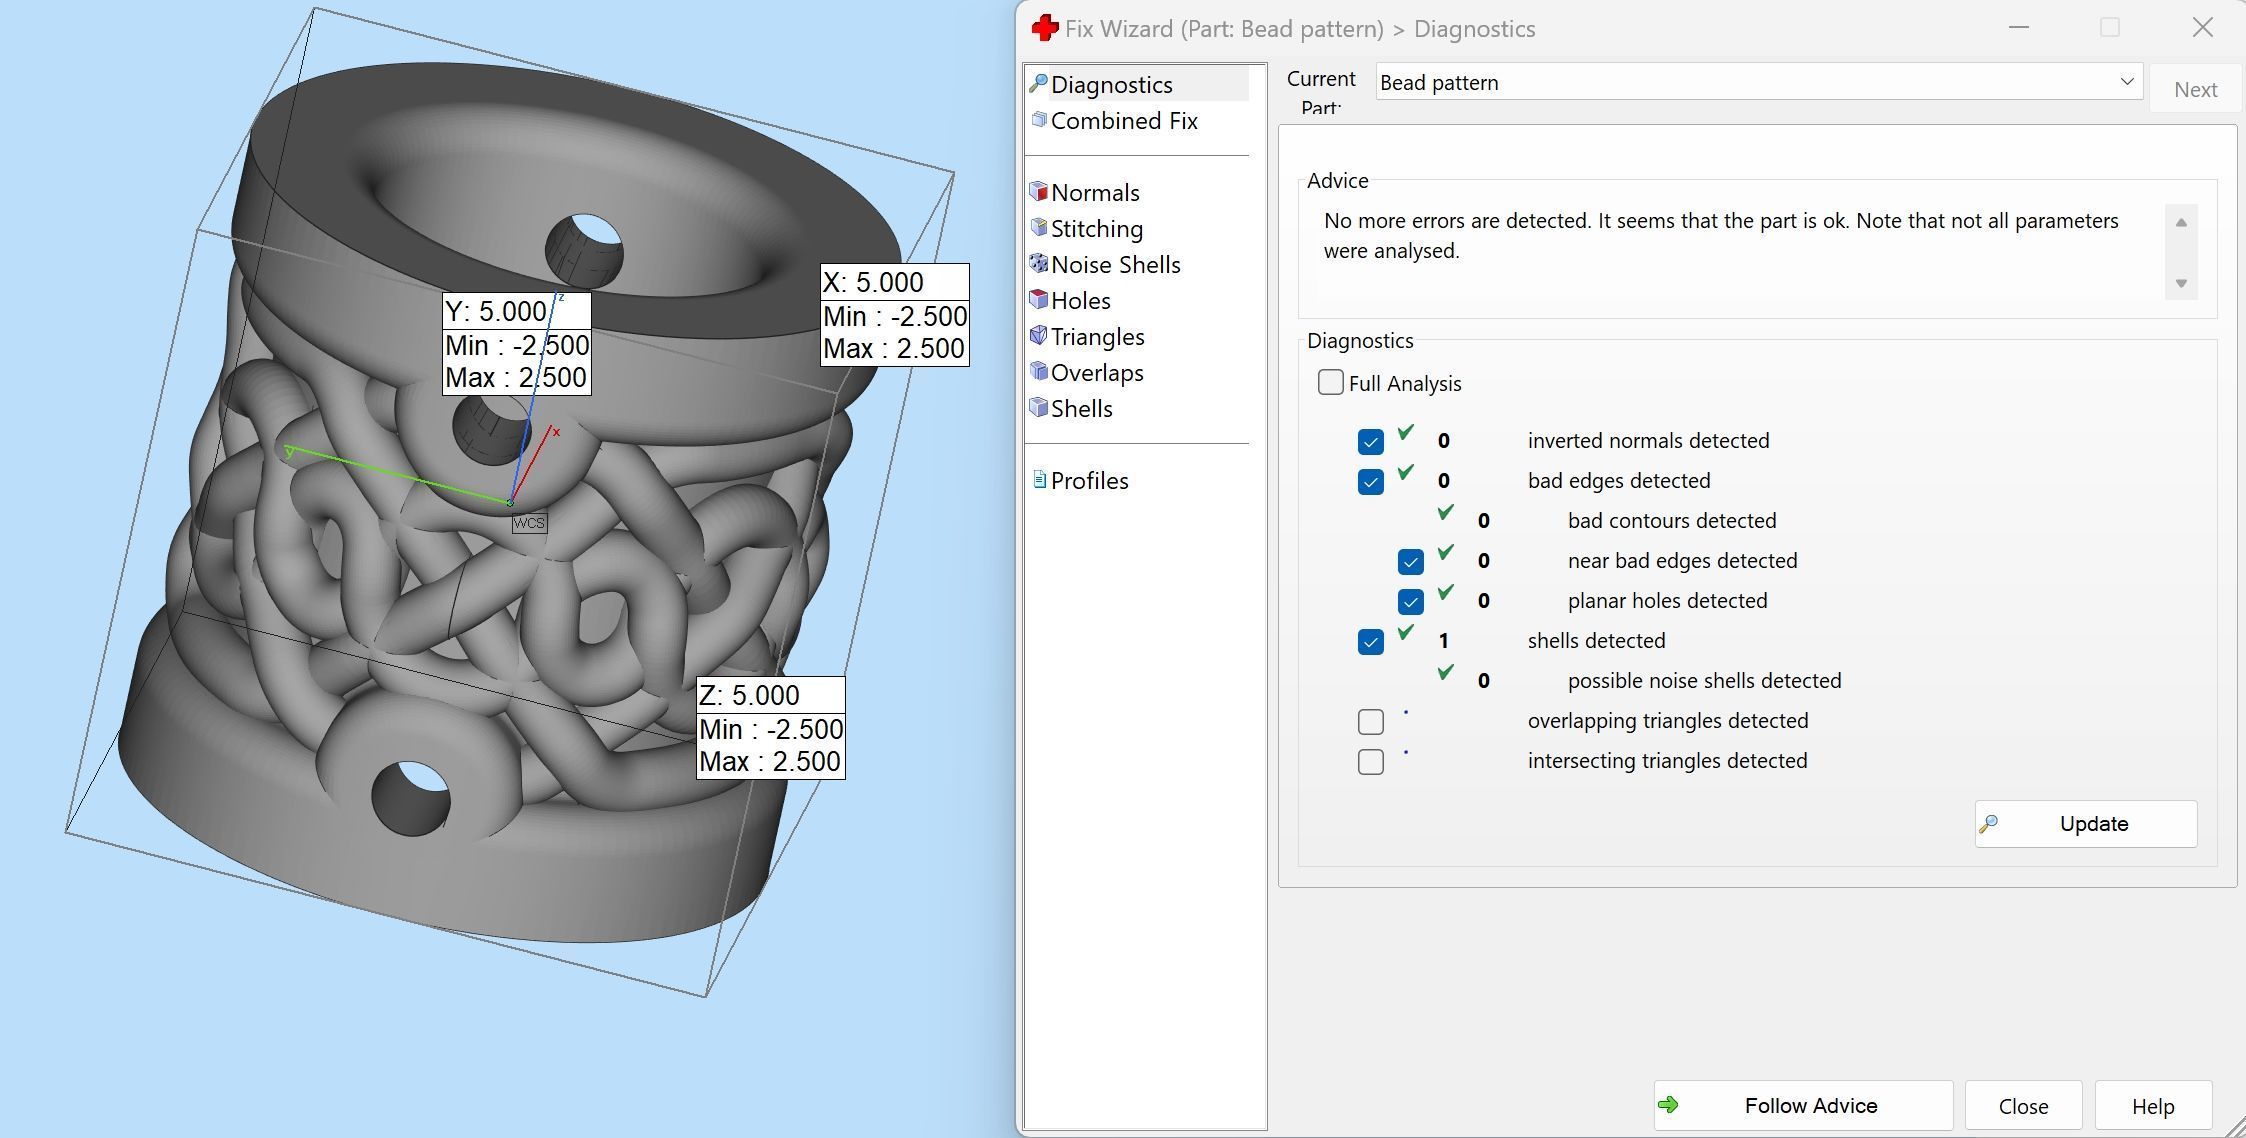Open the Overlaps icon entry

1039,371
